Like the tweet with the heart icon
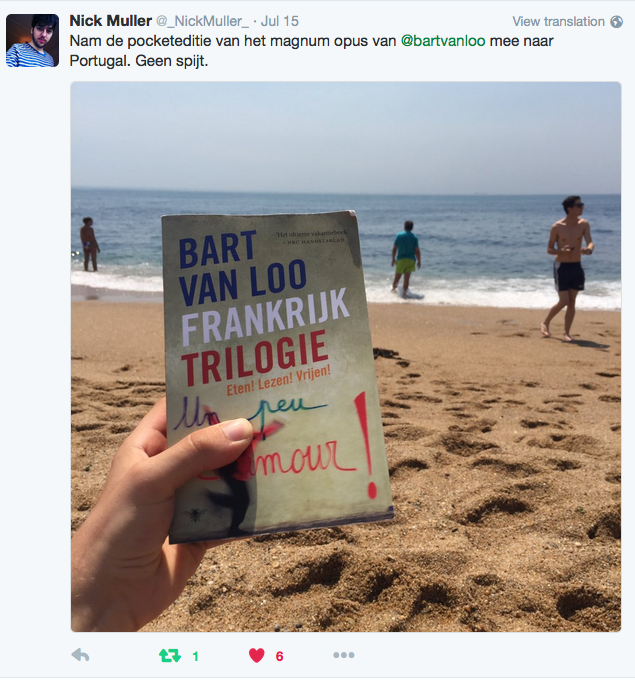635x687 pixels. (x=257, y=655)
